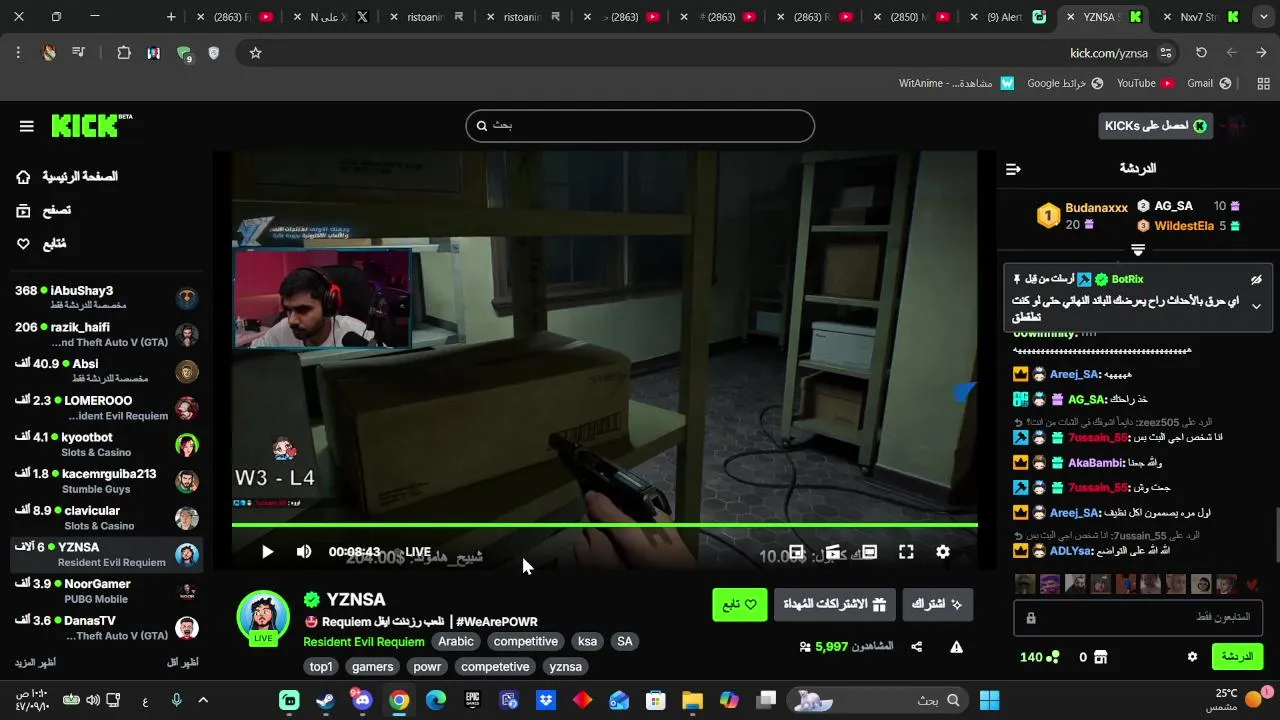Switch to the Alerts browser tab
The width and height of the screenshot is (1280, 720).
coord(1009,17)
